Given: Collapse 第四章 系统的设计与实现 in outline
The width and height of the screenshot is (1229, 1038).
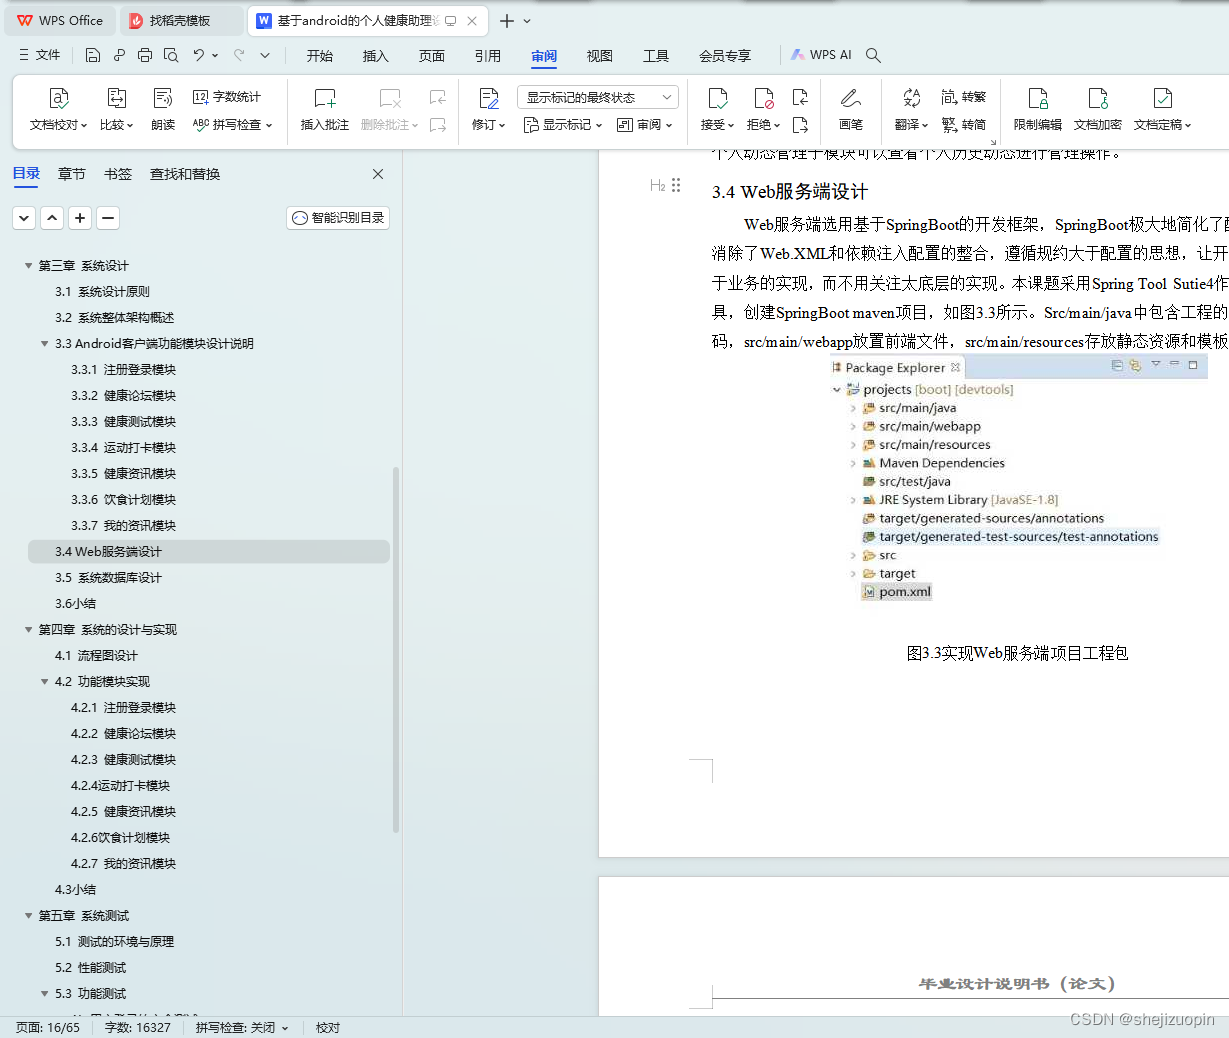Looking at the screenshot, I should 27,629.
